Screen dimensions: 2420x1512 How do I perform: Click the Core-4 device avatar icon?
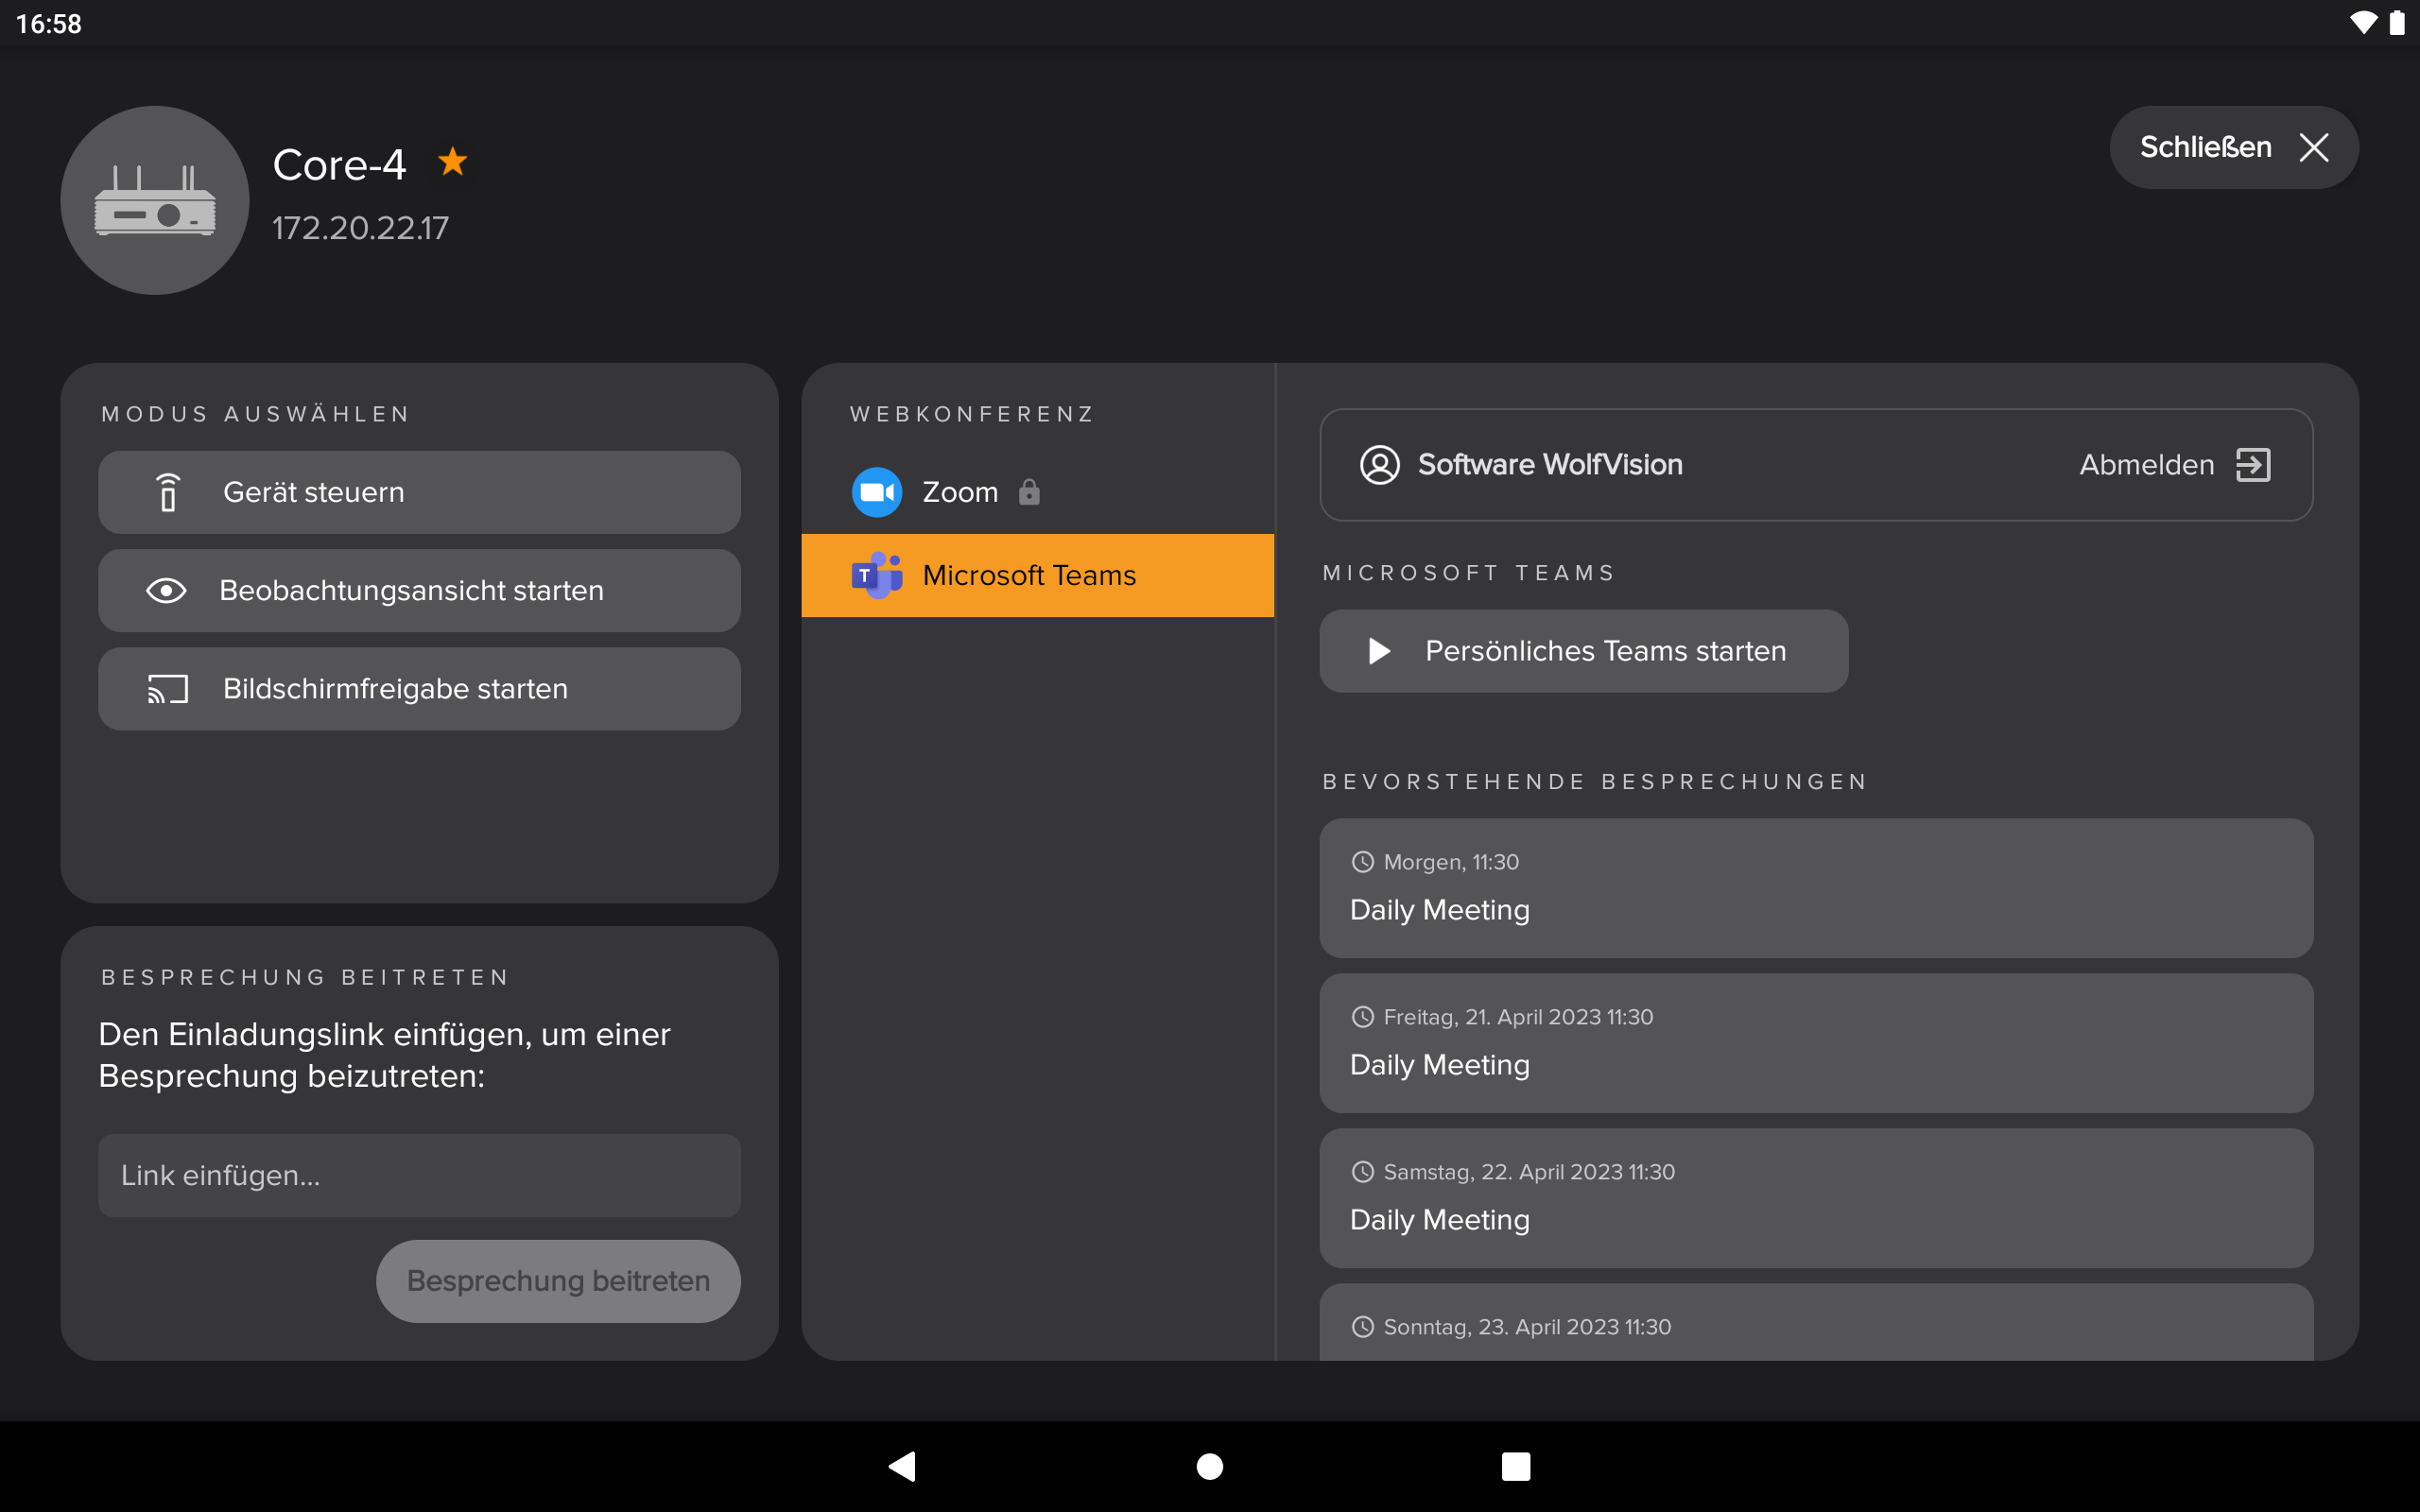(x=155, y=200)
